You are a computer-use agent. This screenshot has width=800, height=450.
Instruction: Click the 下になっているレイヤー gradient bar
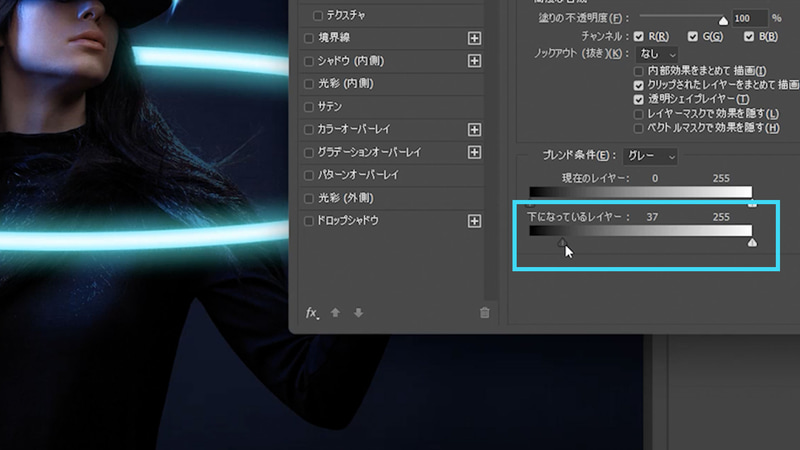[640, 231]
